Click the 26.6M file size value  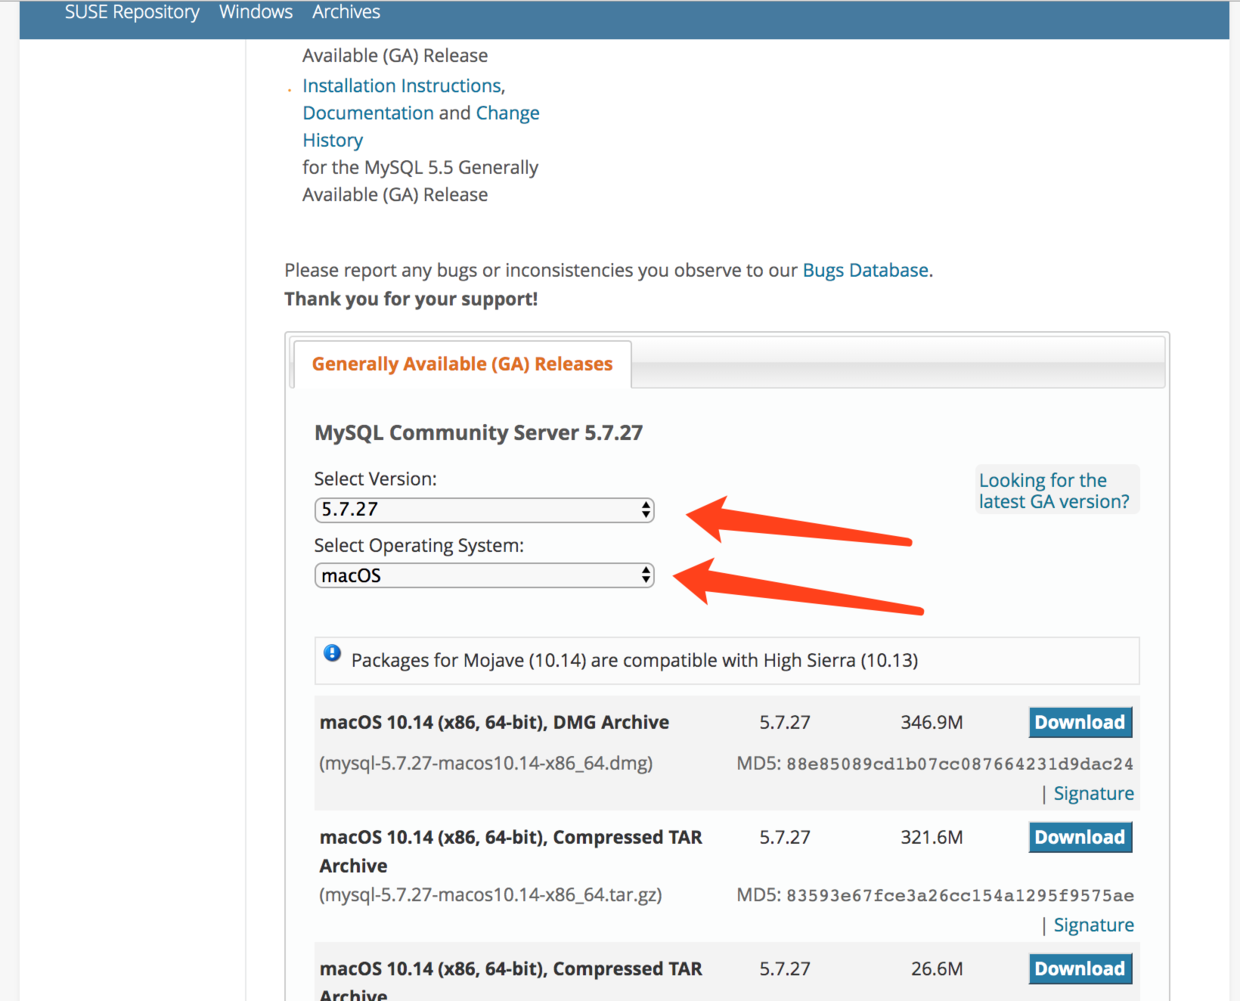(x=937, y=969)
